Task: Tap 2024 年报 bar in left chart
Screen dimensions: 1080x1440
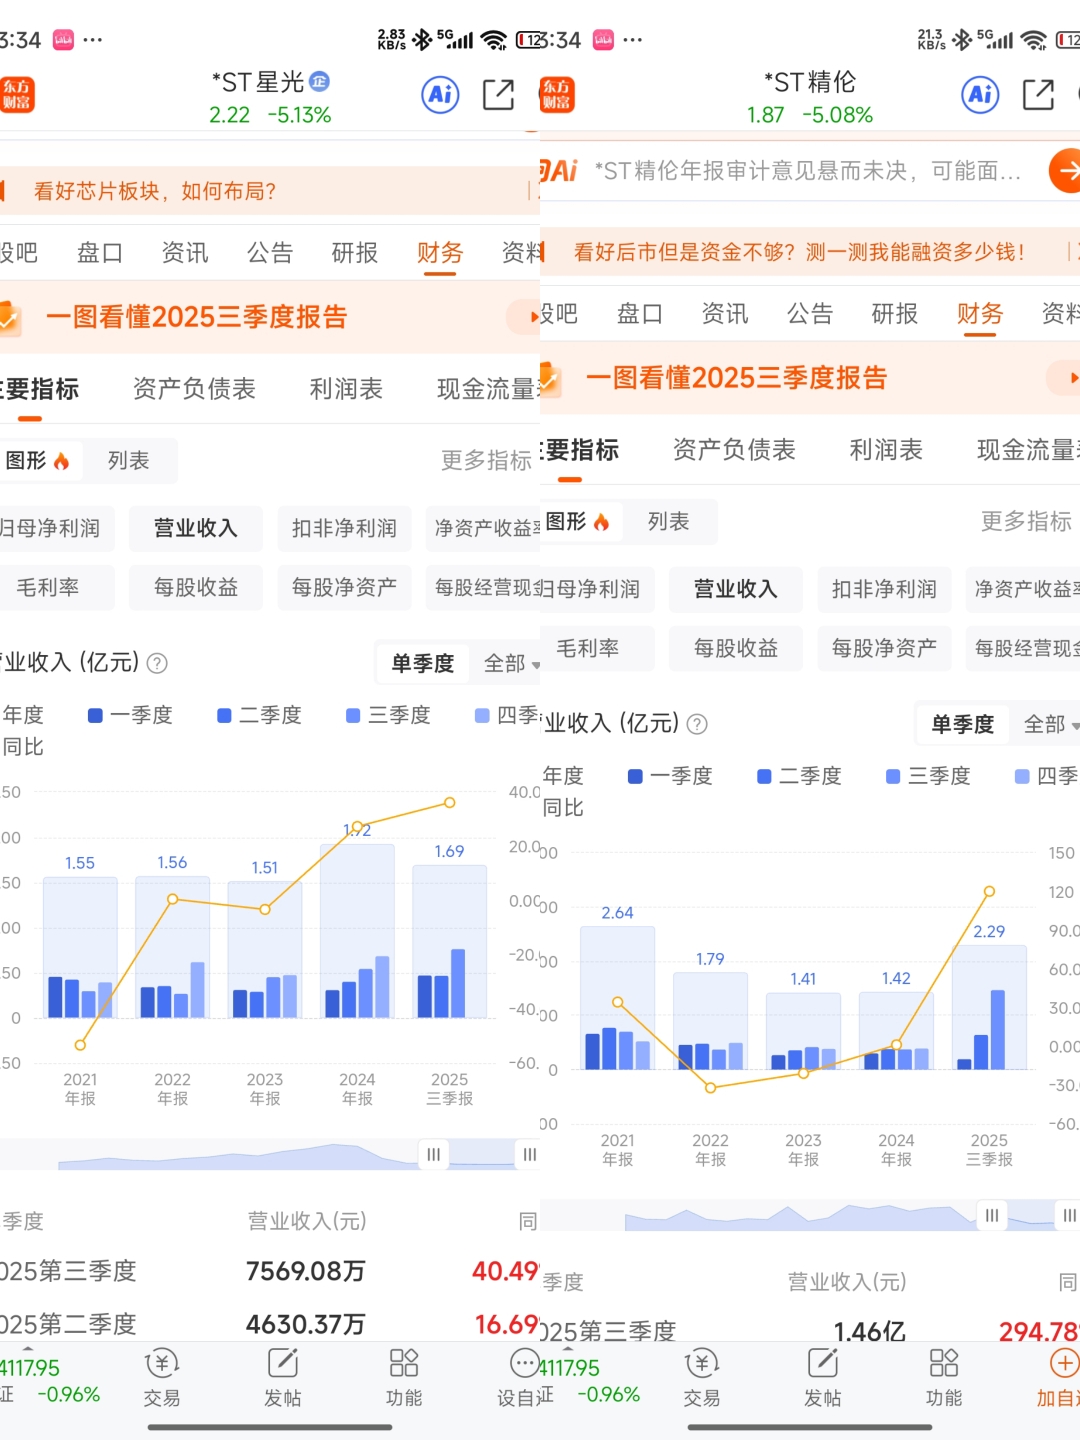Action: coord(357,930)
